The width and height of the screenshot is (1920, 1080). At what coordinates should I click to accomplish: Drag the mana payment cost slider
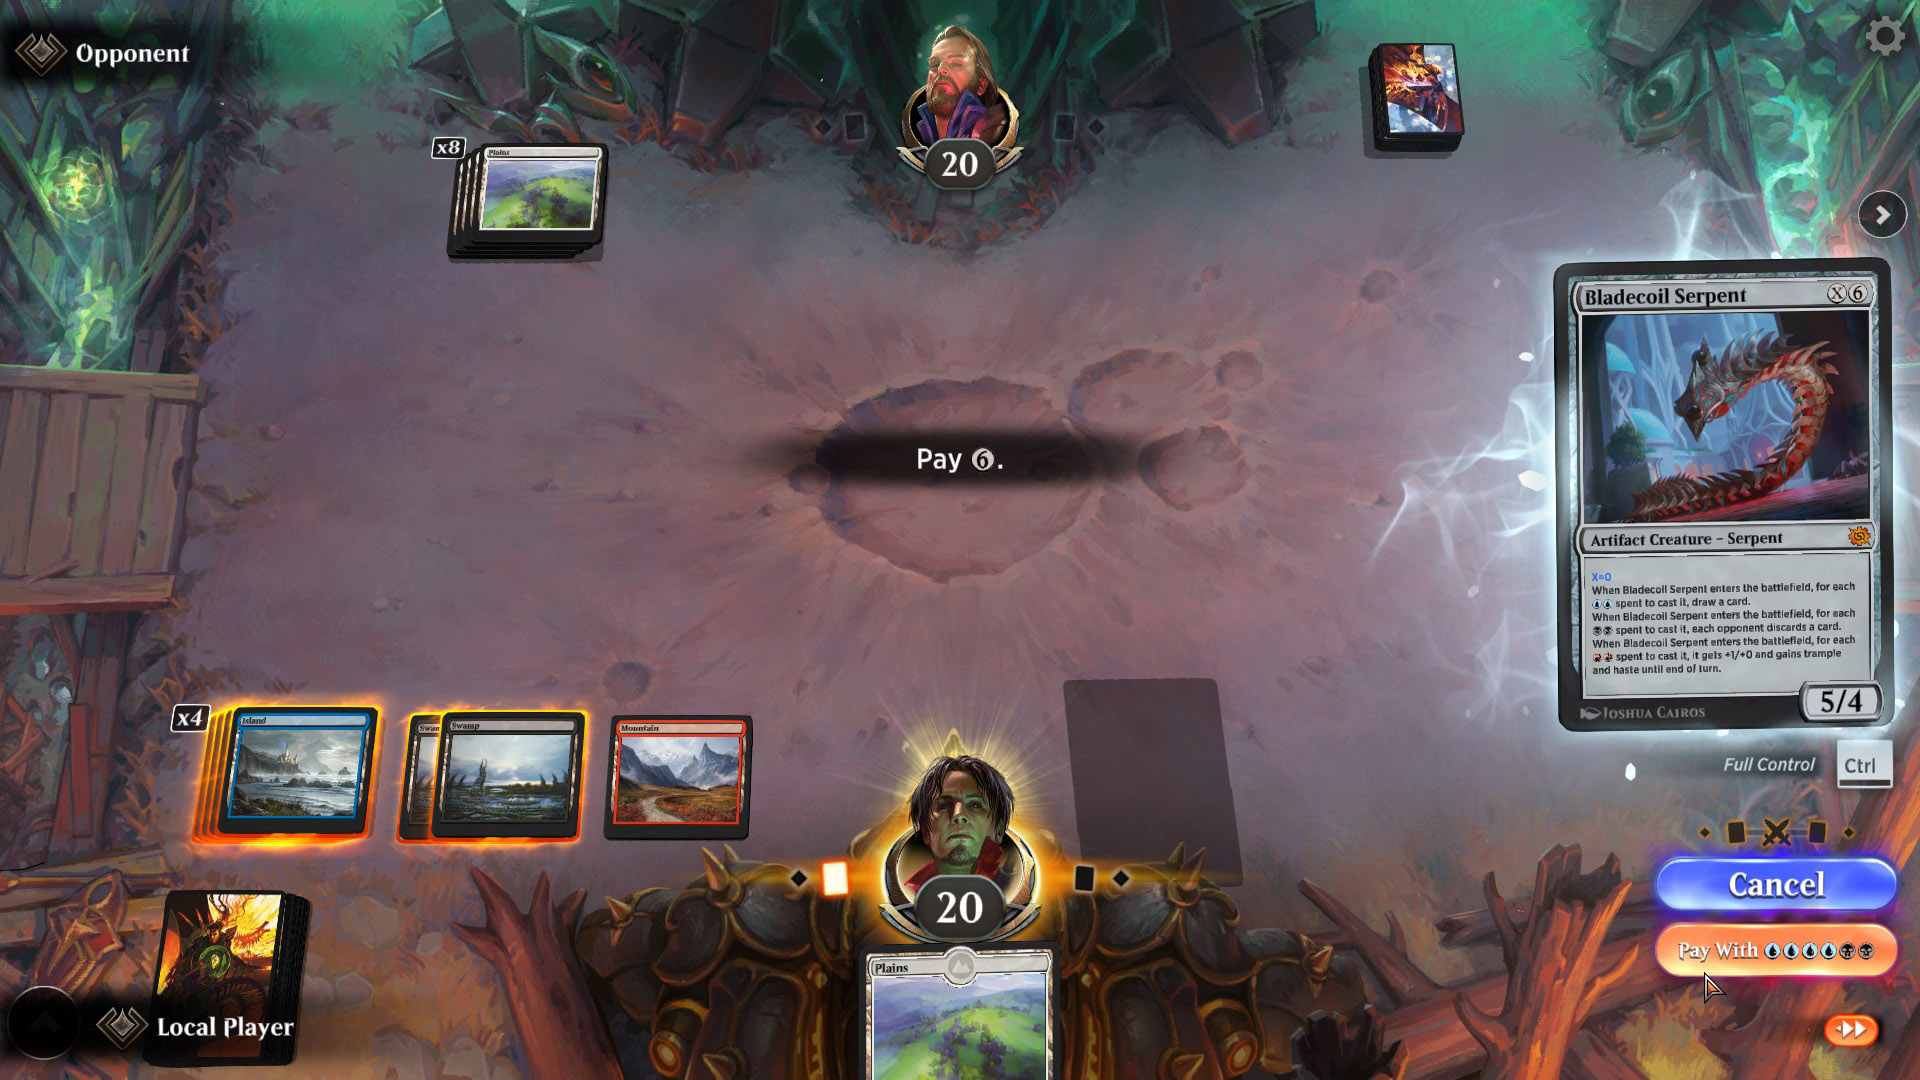click(1631, 770)
